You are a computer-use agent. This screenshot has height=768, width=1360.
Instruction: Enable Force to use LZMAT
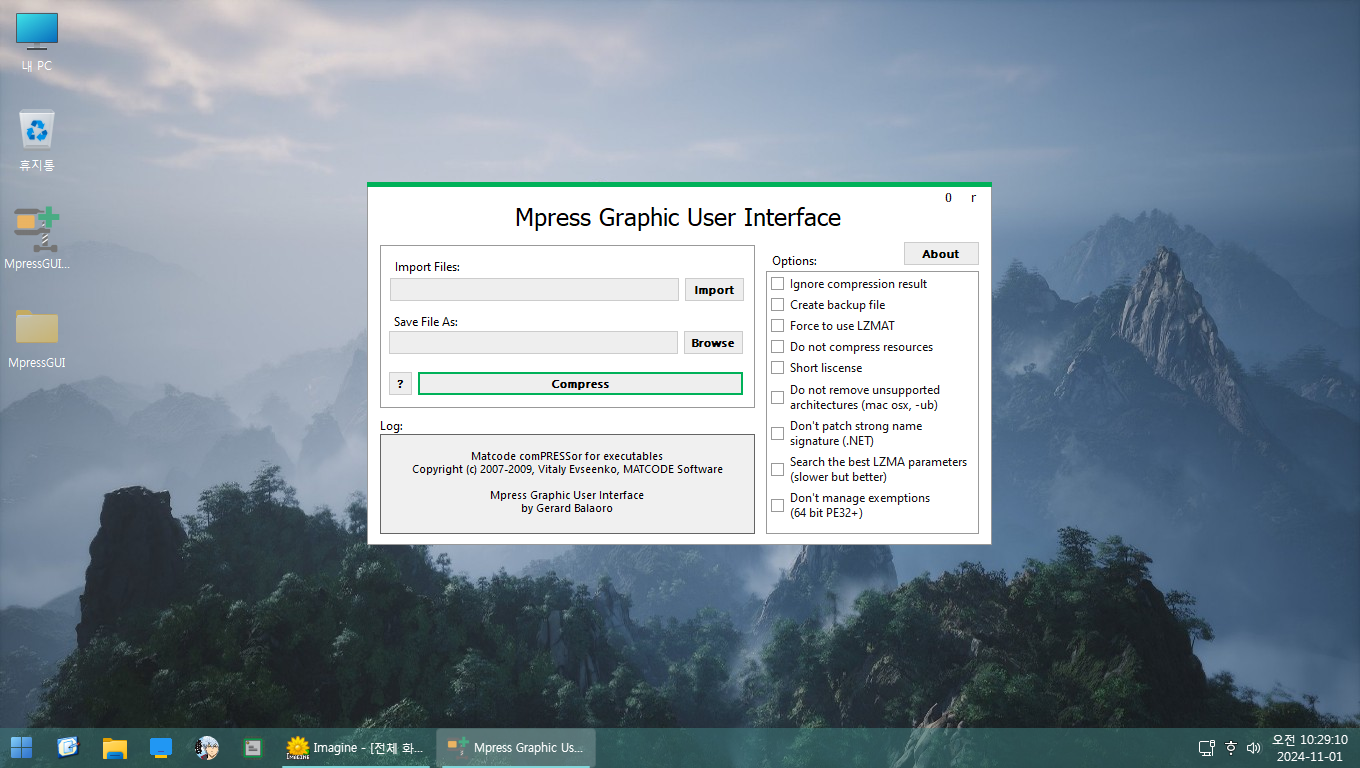click(777, 326)
